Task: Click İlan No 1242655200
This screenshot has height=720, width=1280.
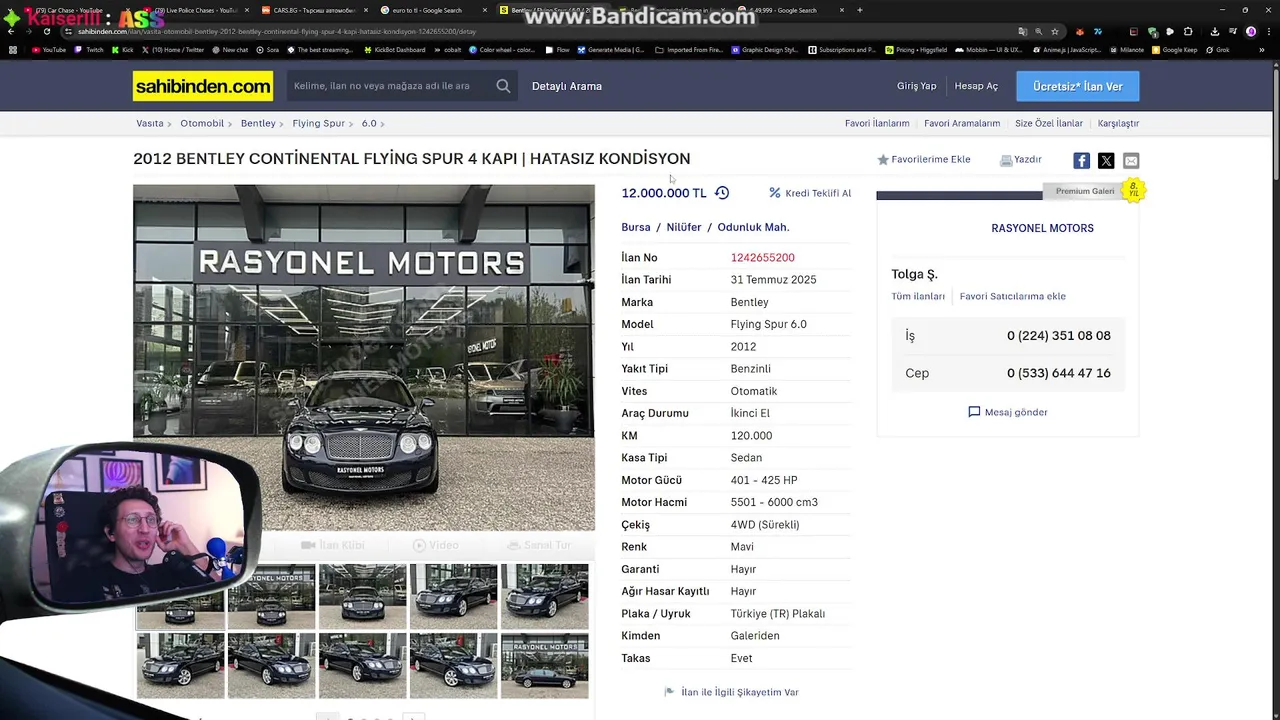Action: click(762, 258)
